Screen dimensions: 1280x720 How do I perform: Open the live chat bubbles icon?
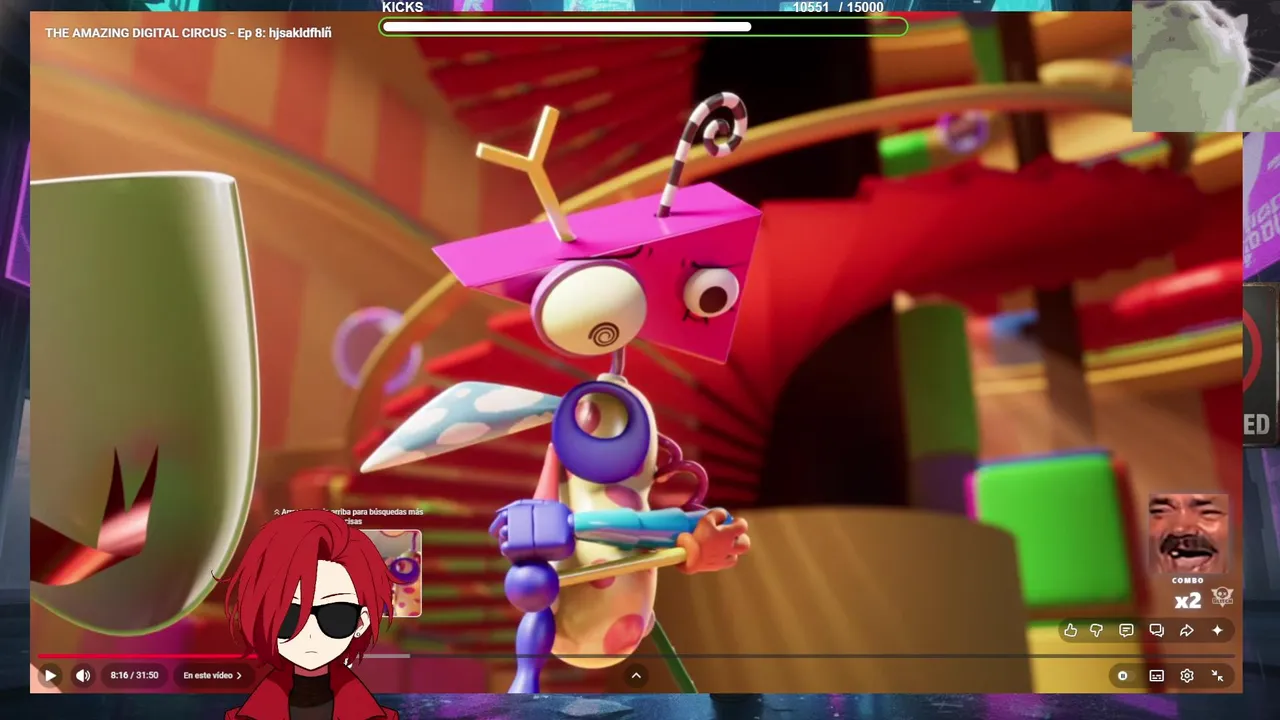[x=1156, y=630]
